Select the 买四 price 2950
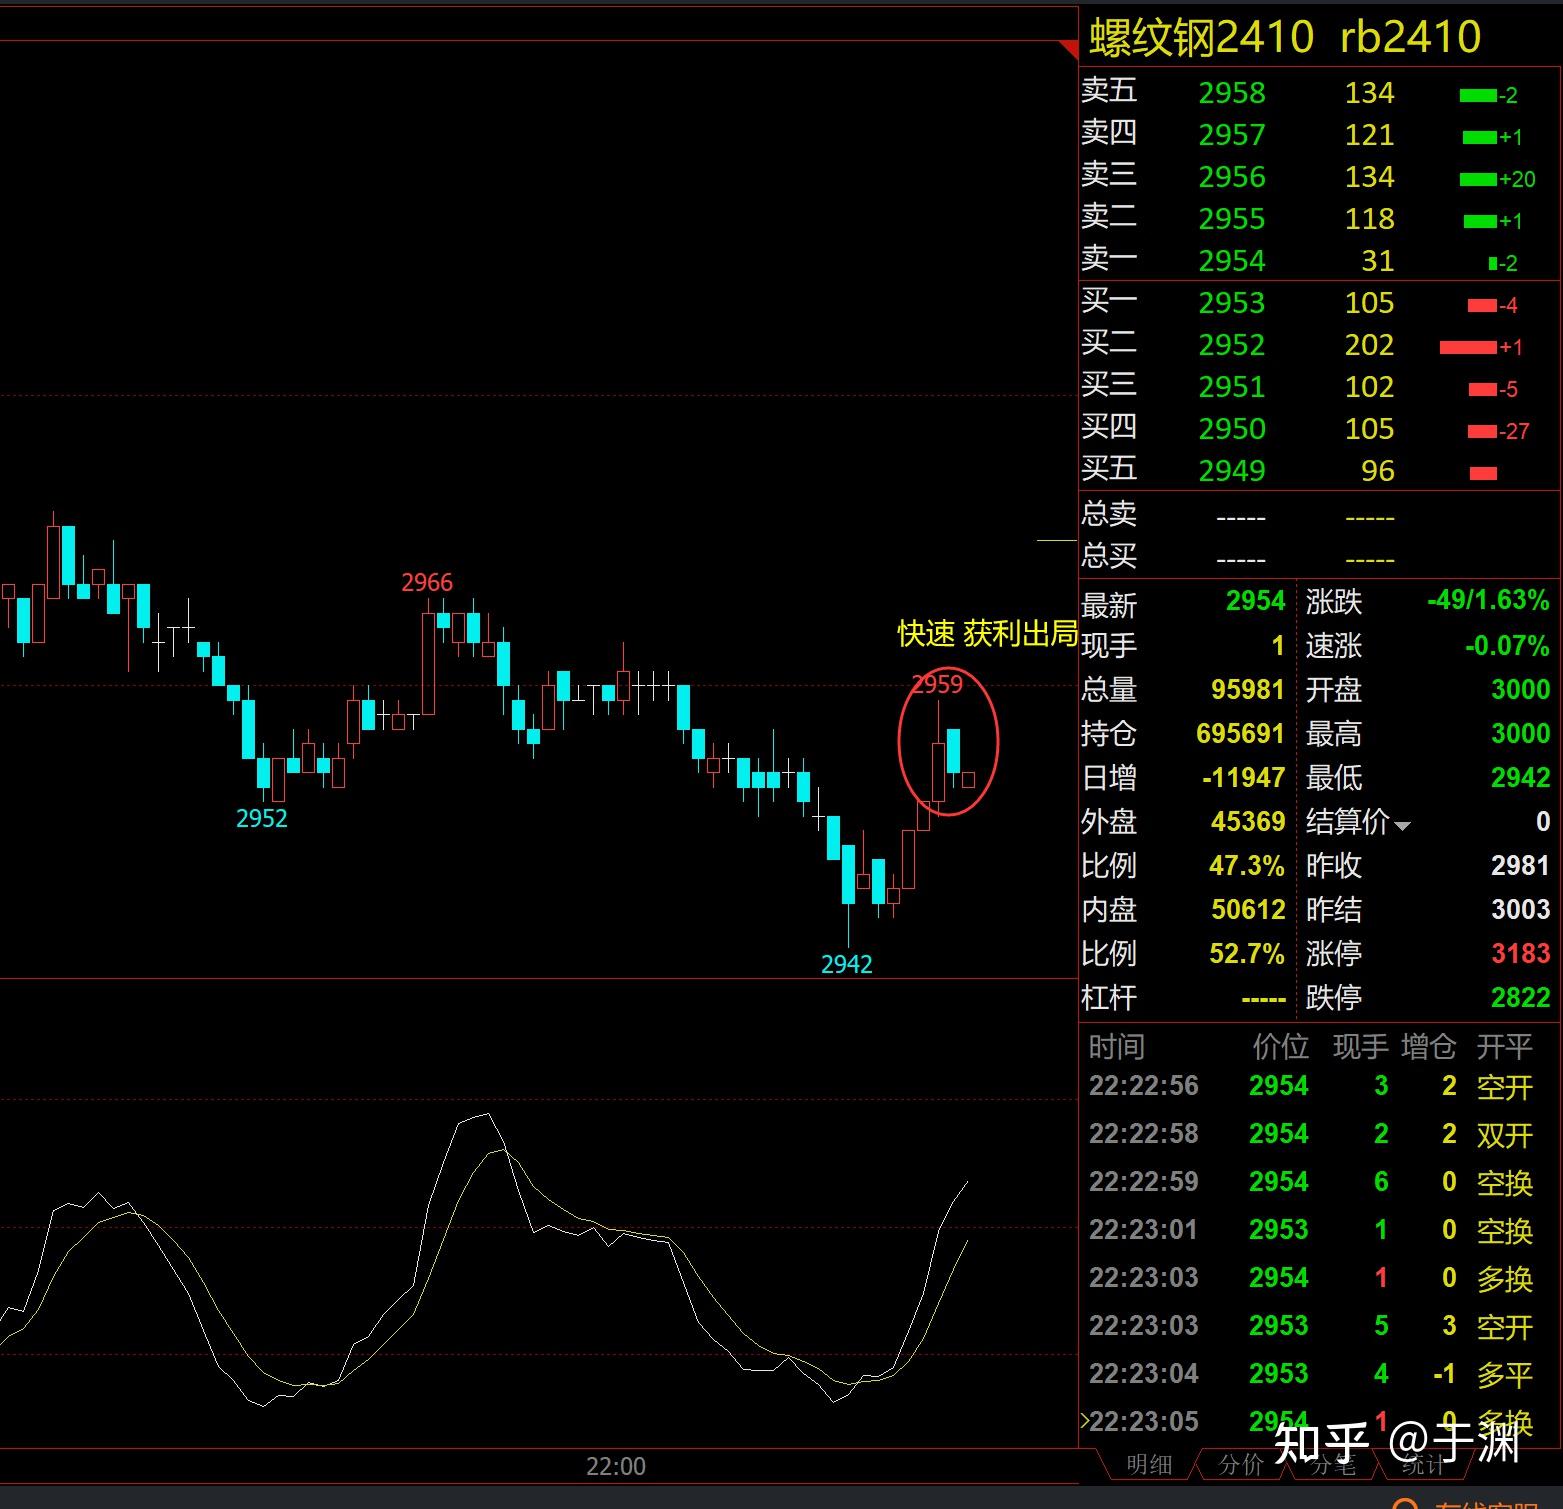This screenshot has width=1563, height=1509. (x=1232, y=429)
